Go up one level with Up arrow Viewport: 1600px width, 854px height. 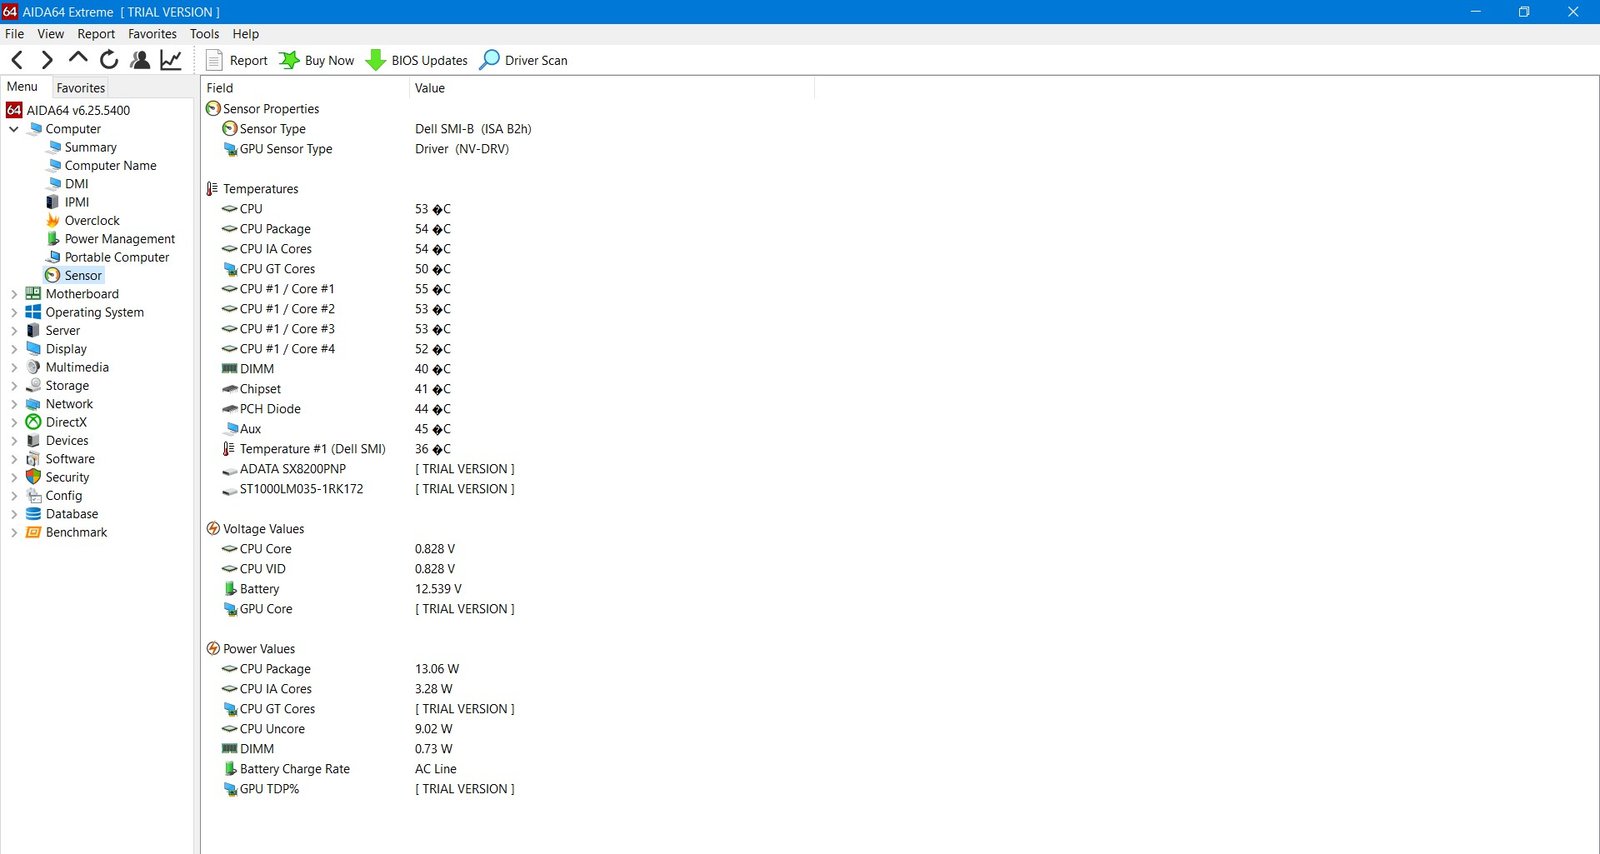(x=78, y=59)
